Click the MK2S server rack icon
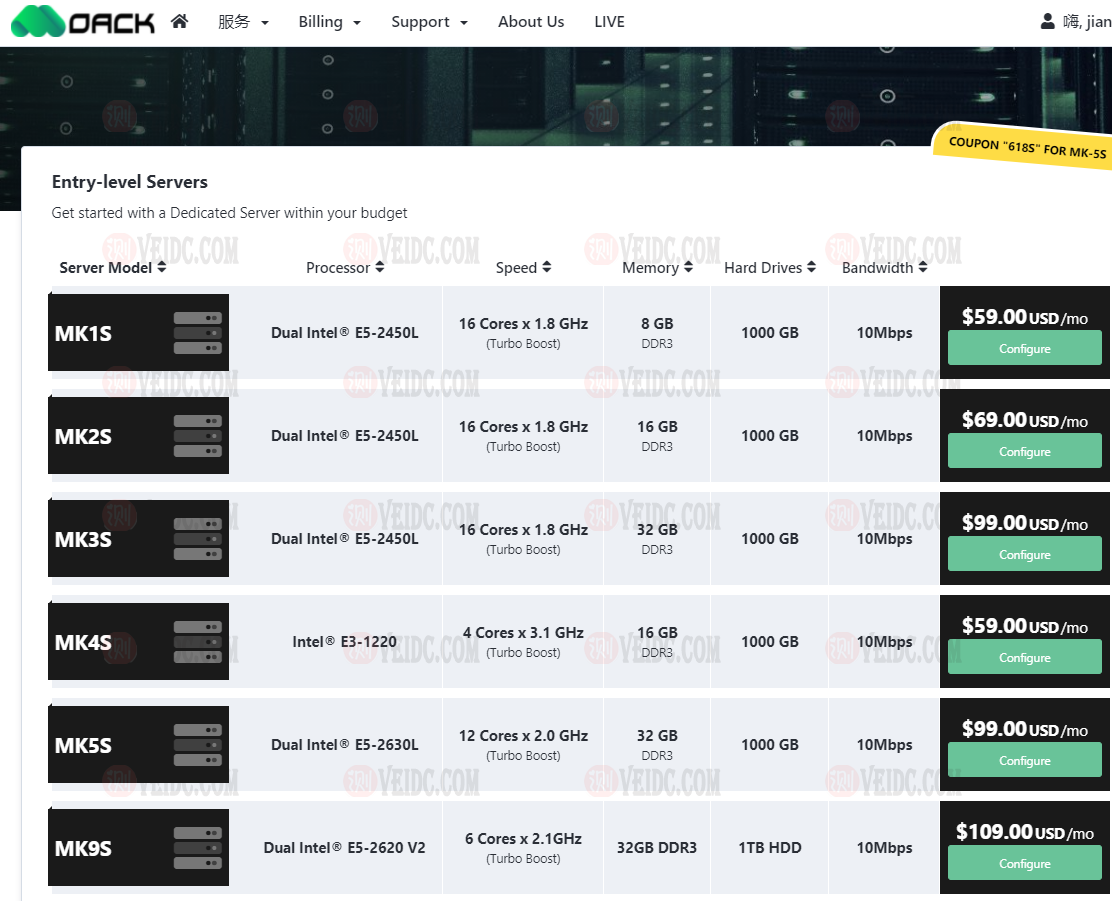1112x901 pixels. [x=198, y=436]
